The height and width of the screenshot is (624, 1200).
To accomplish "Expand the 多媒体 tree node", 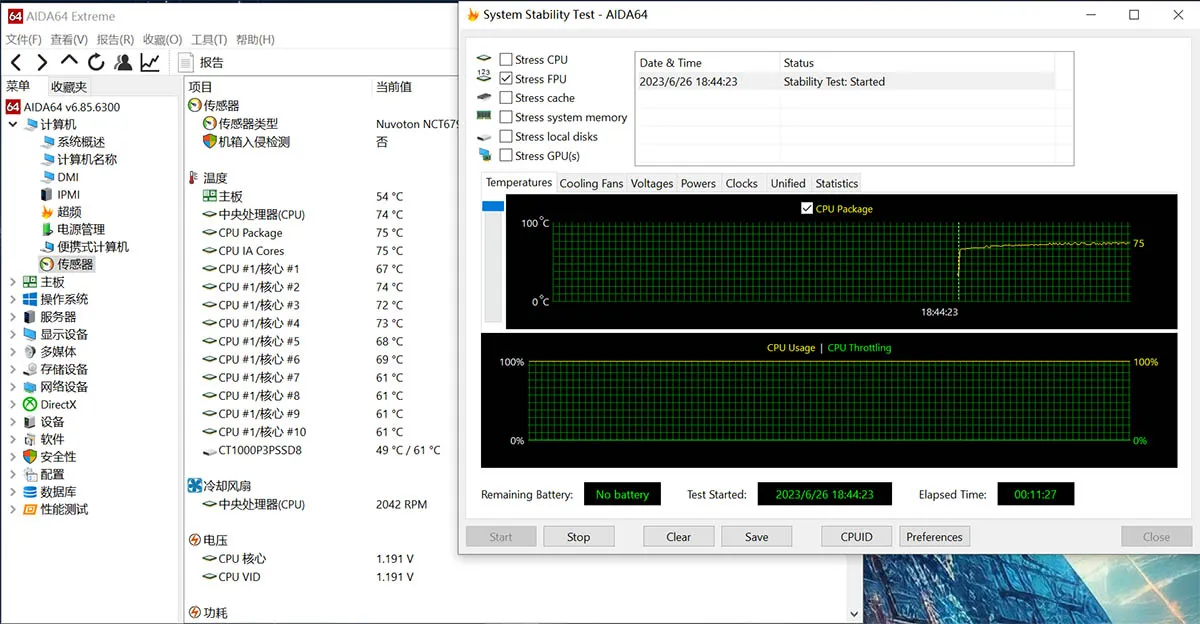I will pyautogui.click(x=12, y=352).
